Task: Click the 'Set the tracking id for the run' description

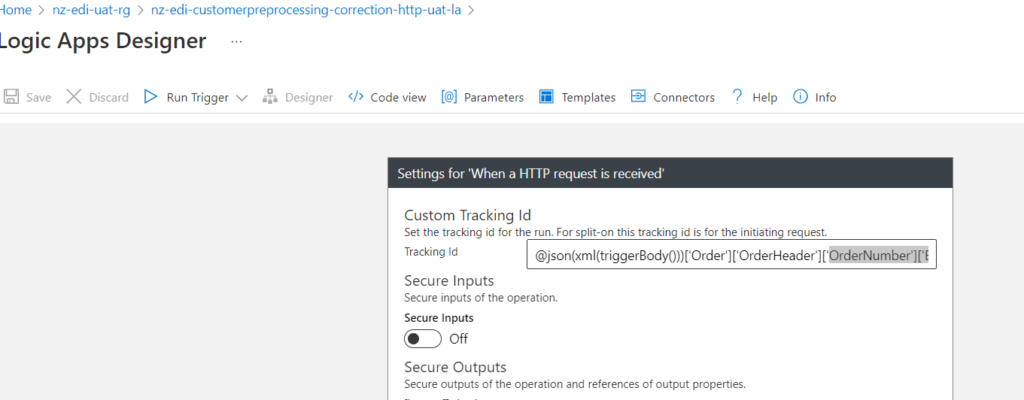Action: pyautogui.click(x=616, y=232)
